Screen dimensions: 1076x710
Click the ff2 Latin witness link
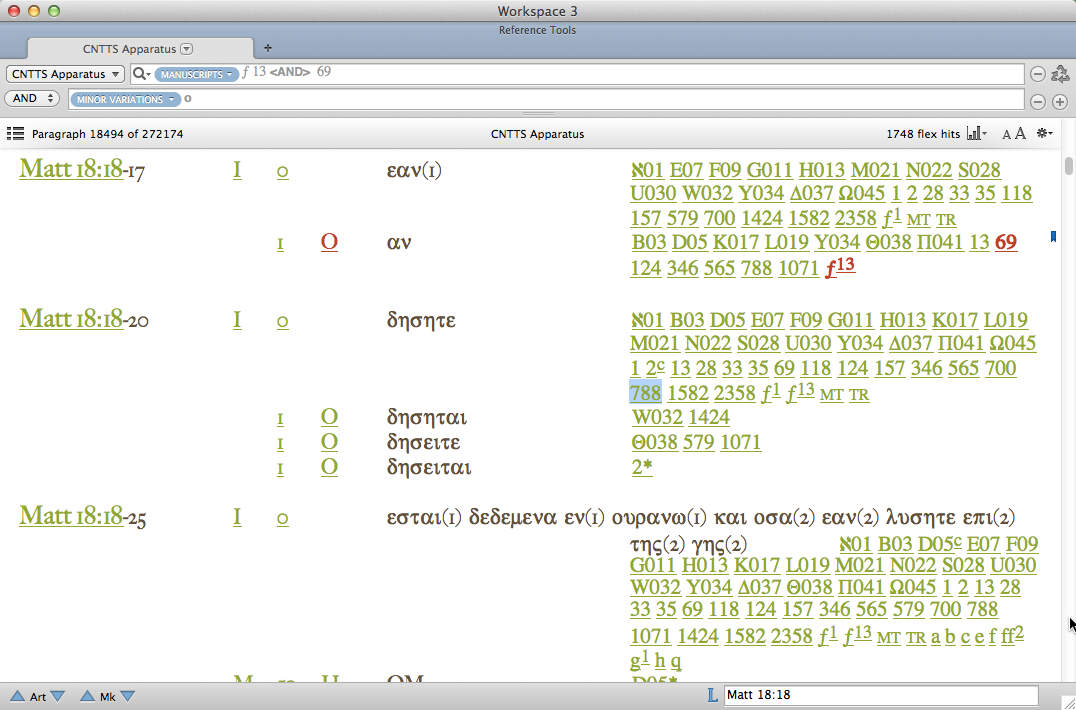click(1012, 636)
